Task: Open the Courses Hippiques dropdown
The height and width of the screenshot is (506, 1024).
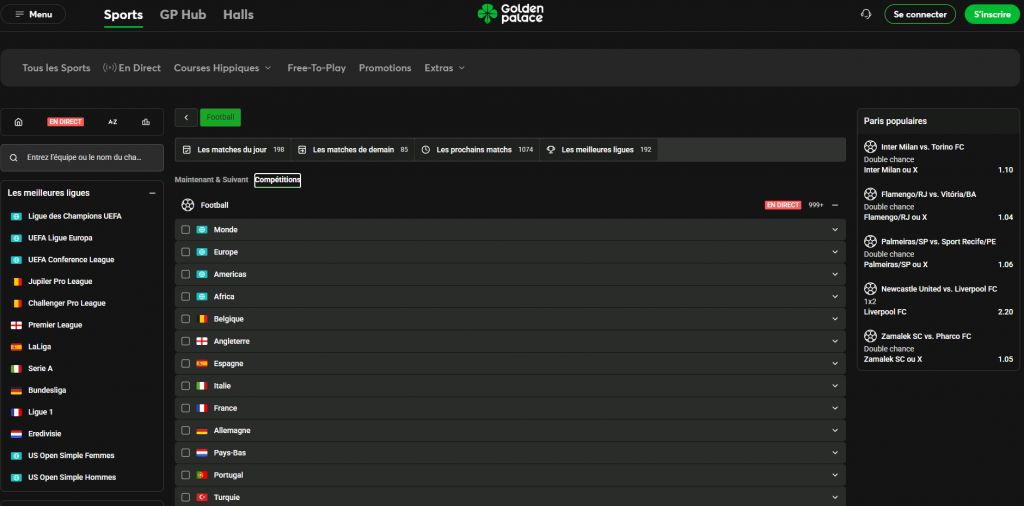Action: 223,68
